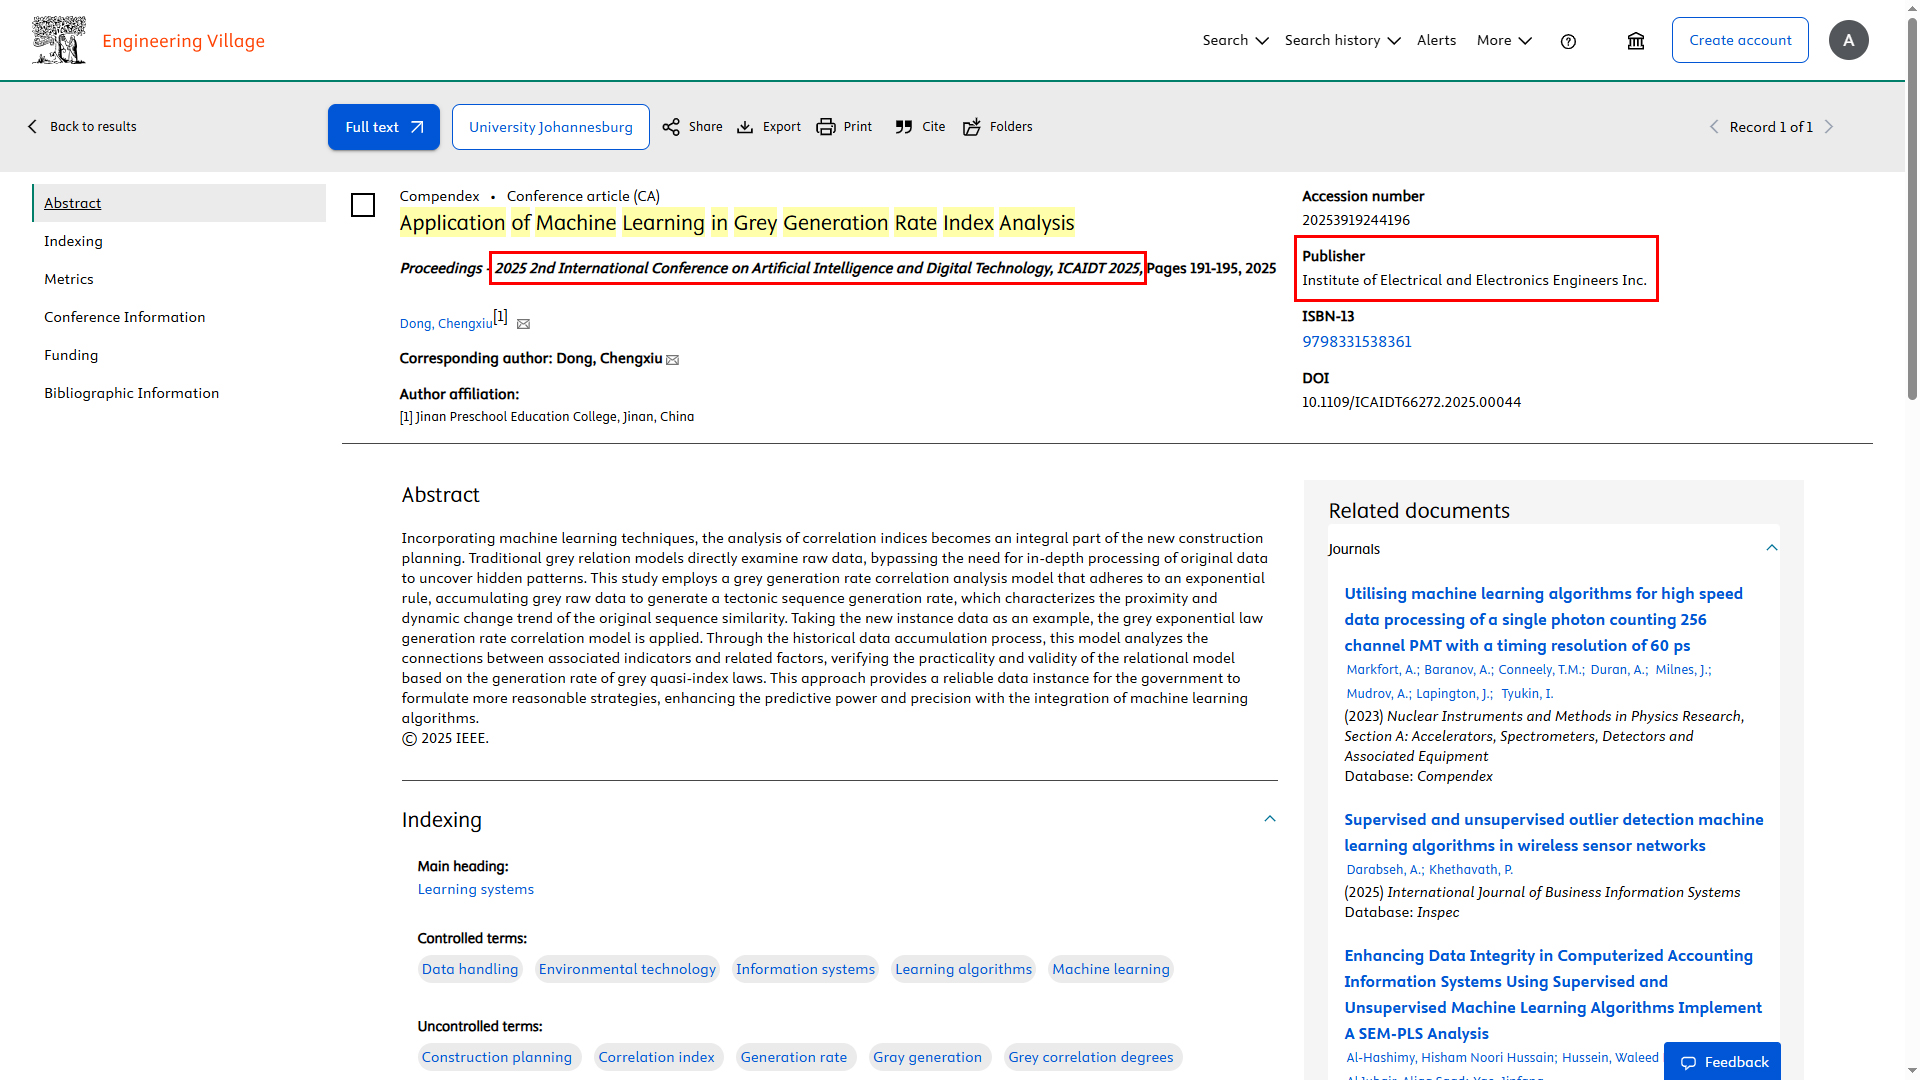This screenshot has height=1080, width=1920.
Task: Go to Conference Information section
Action: [124, 317]
